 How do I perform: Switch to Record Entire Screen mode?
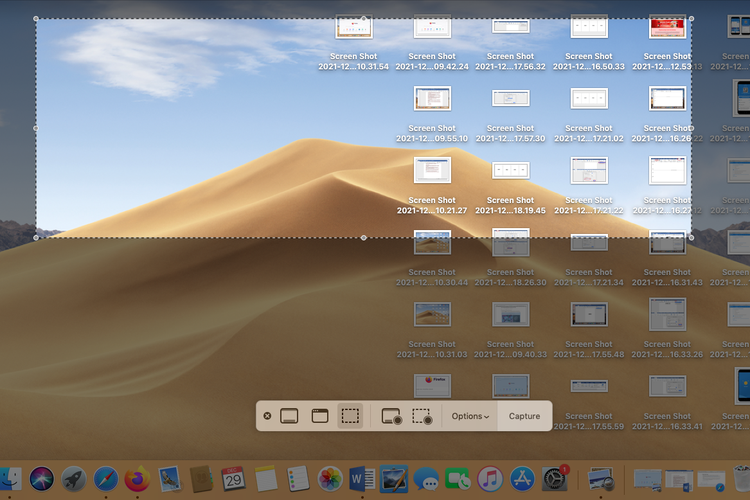[x=391, y=416]
